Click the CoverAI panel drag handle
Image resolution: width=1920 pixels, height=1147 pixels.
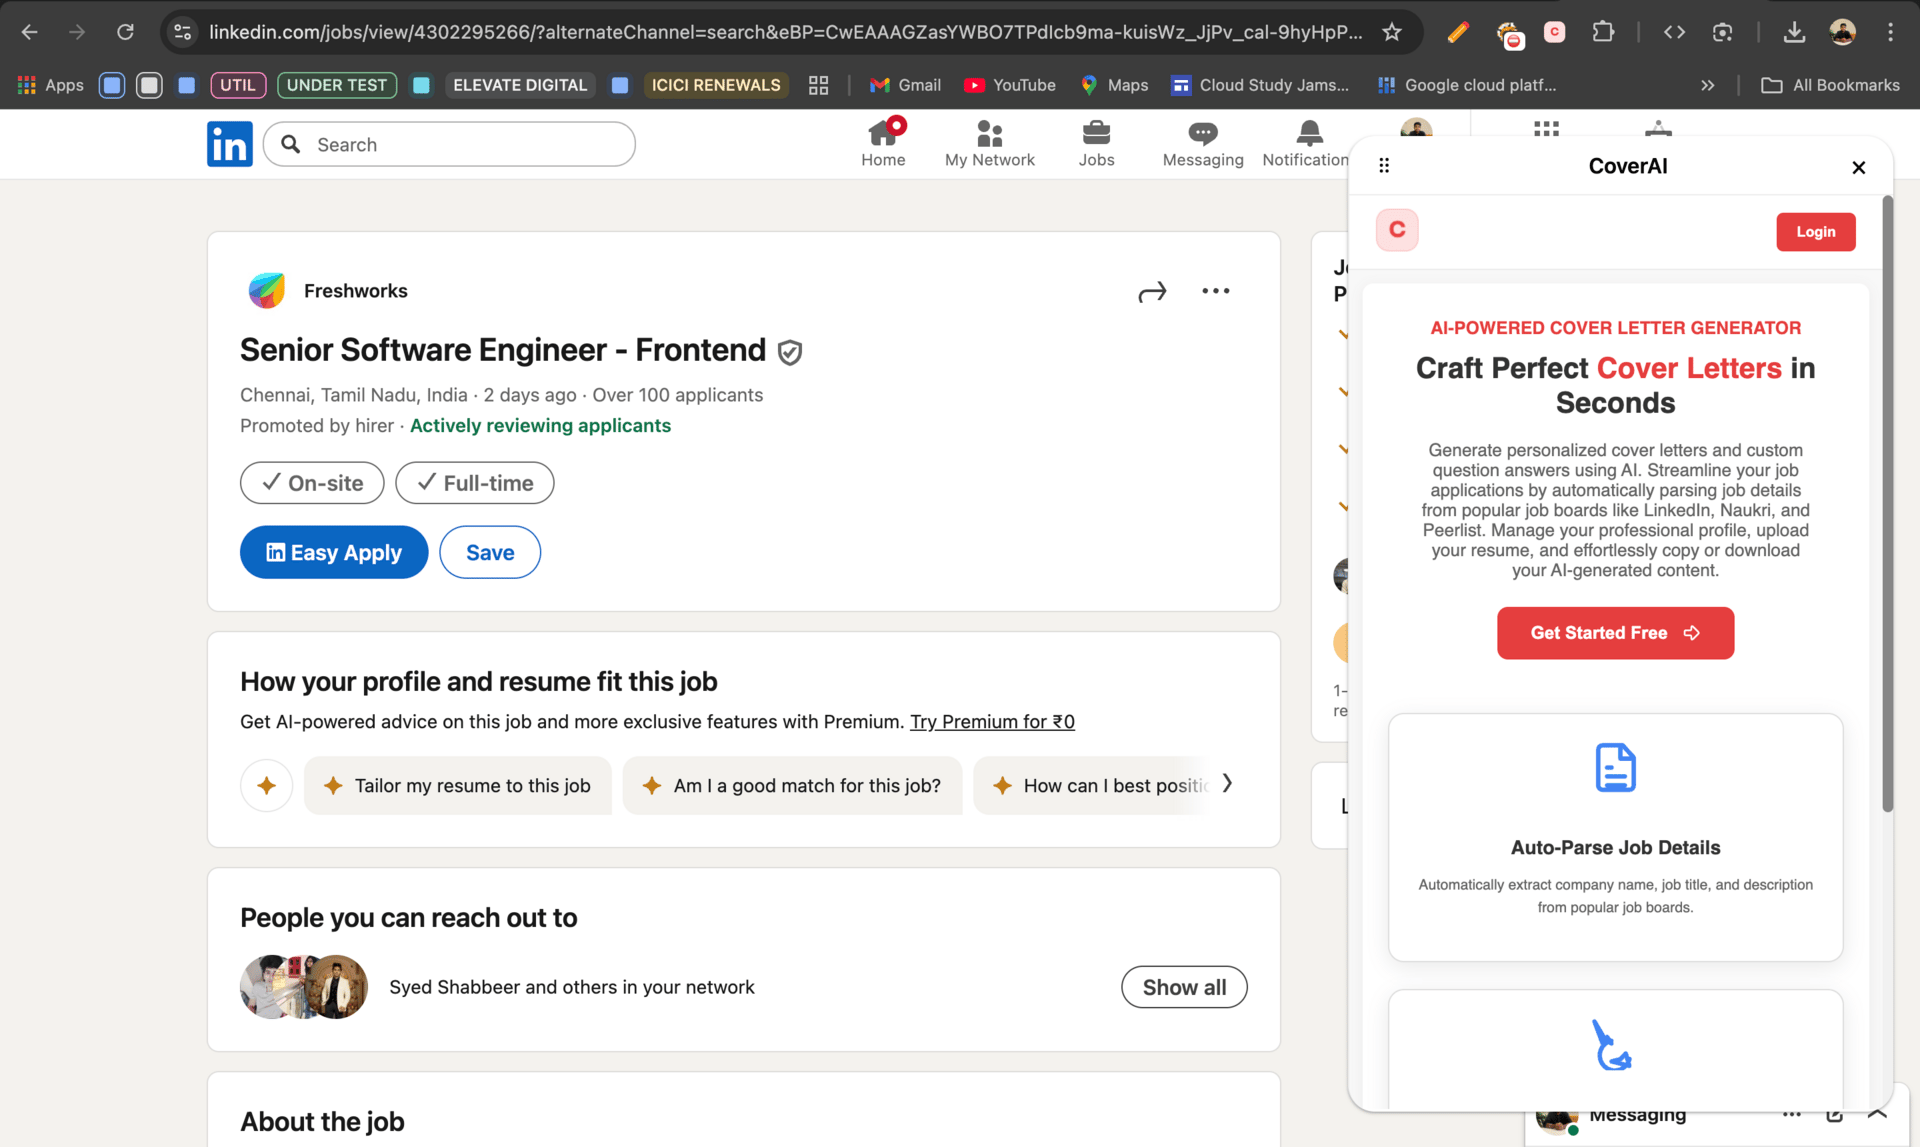coord(1384,166)
